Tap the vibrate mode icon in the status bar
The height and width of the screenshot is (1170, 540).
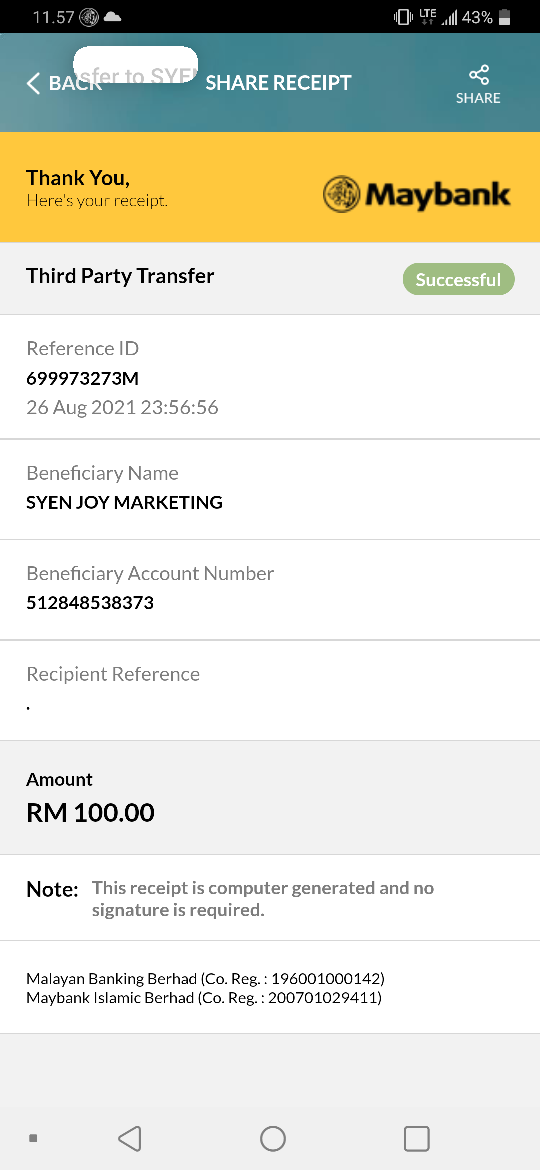click(403, 17)
